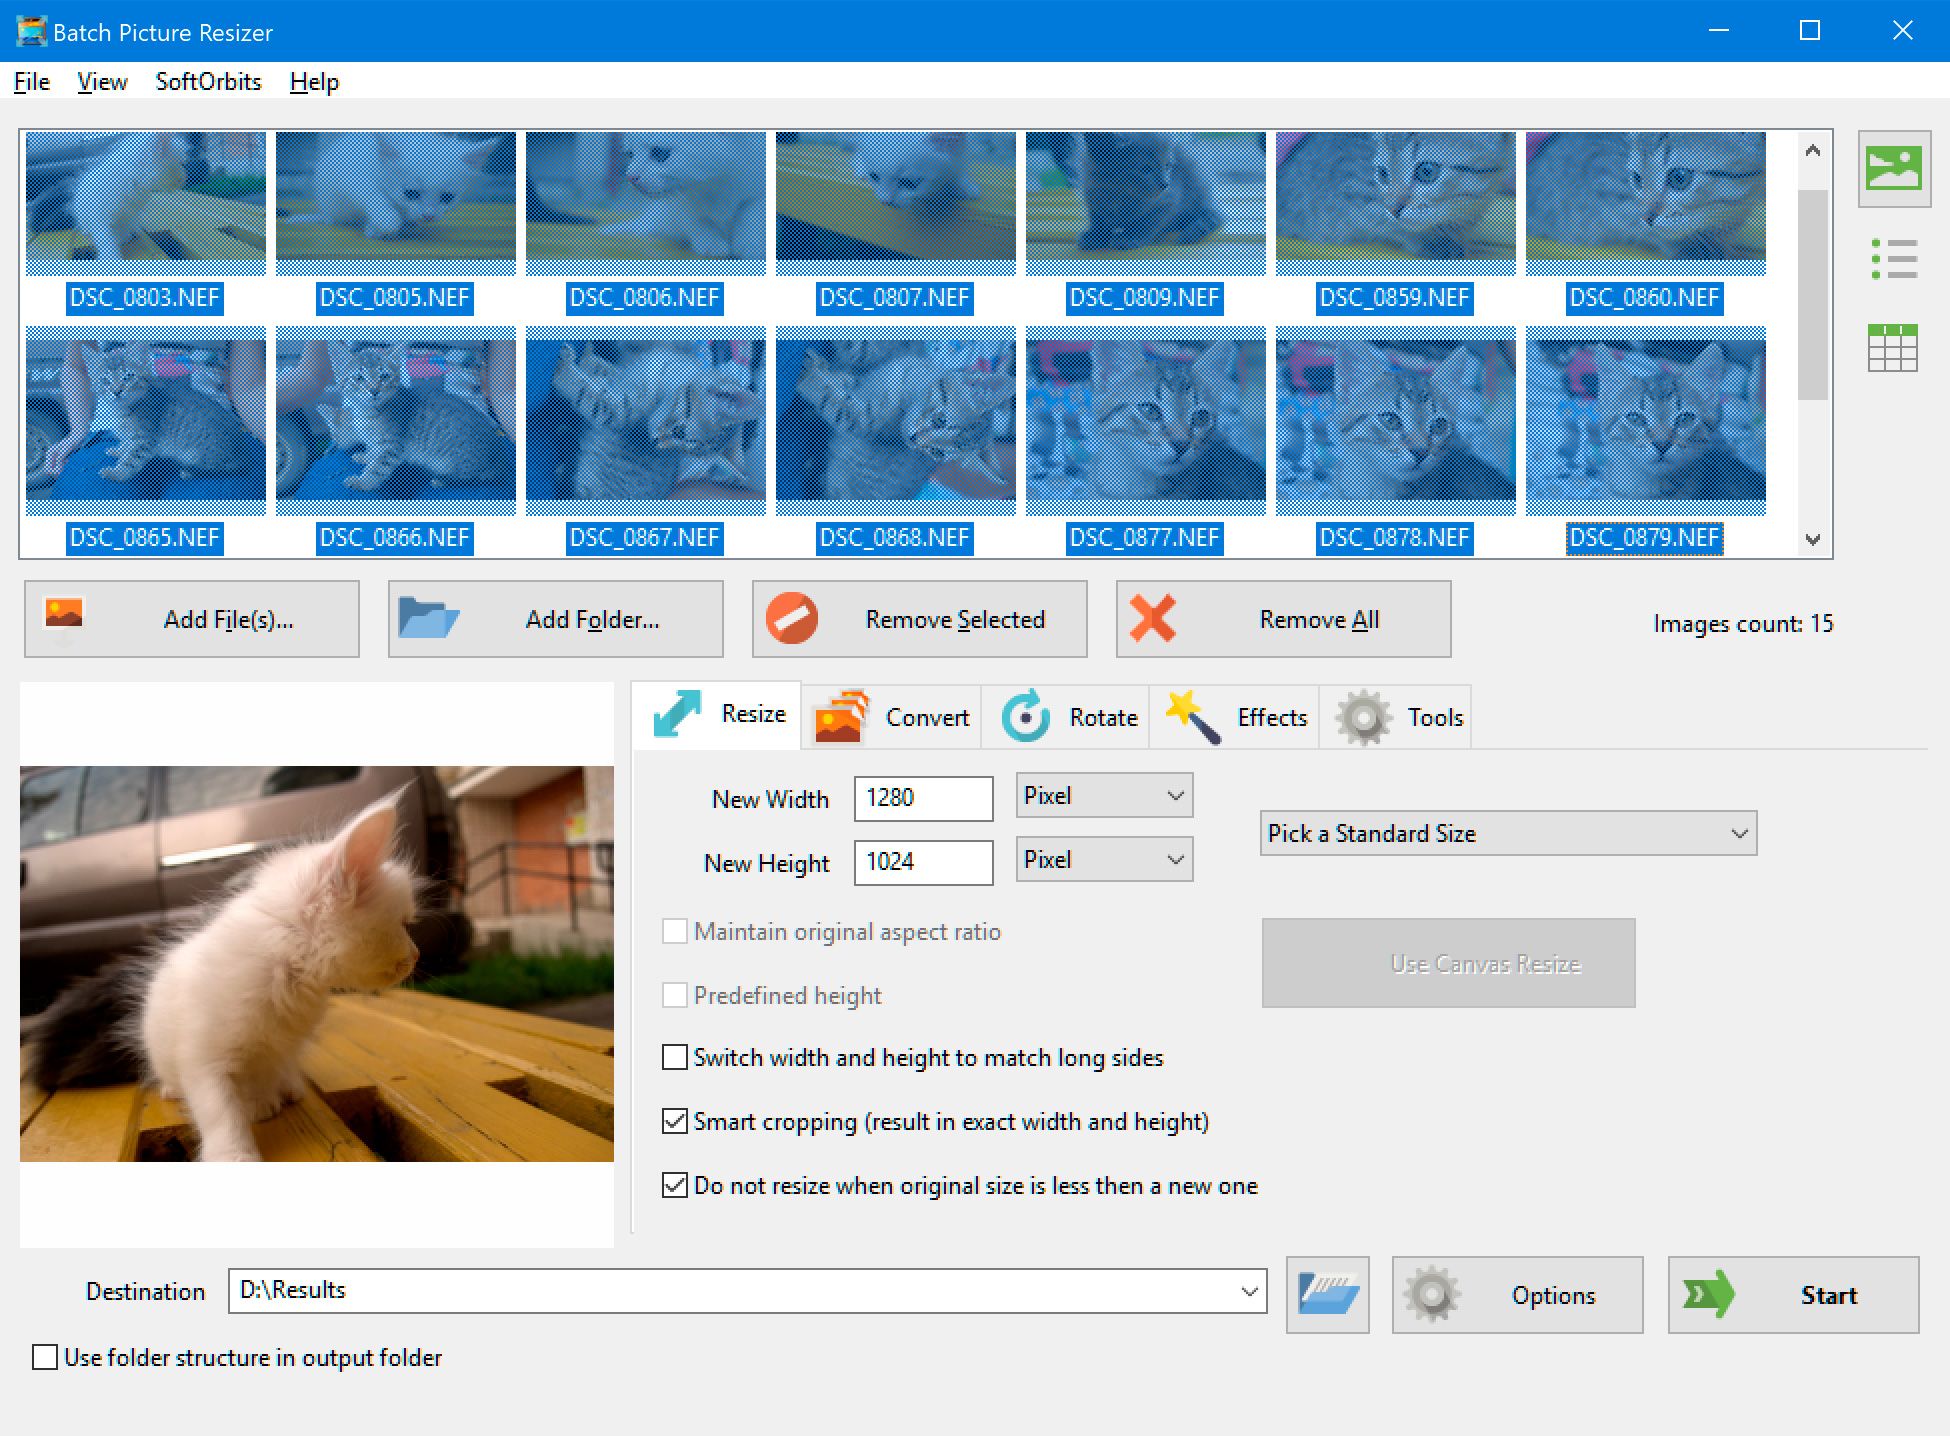
Task: Click the New Width input field
Action: tap(920, 800)
